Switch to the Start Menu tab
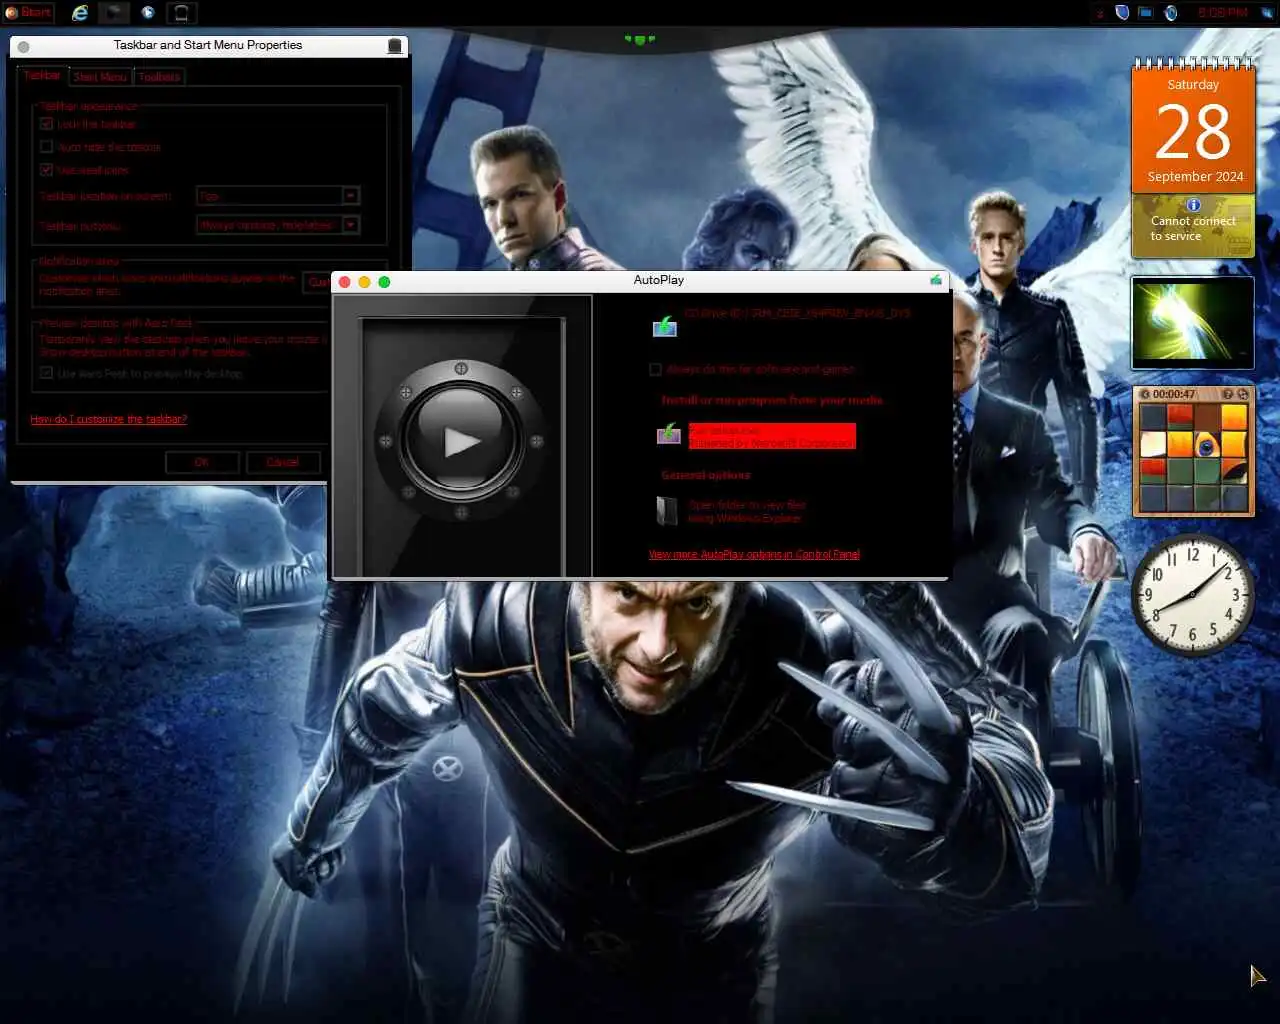The height and width of the screenshot is (1024, 1280). pyautogui.click(x=100, y=77)
